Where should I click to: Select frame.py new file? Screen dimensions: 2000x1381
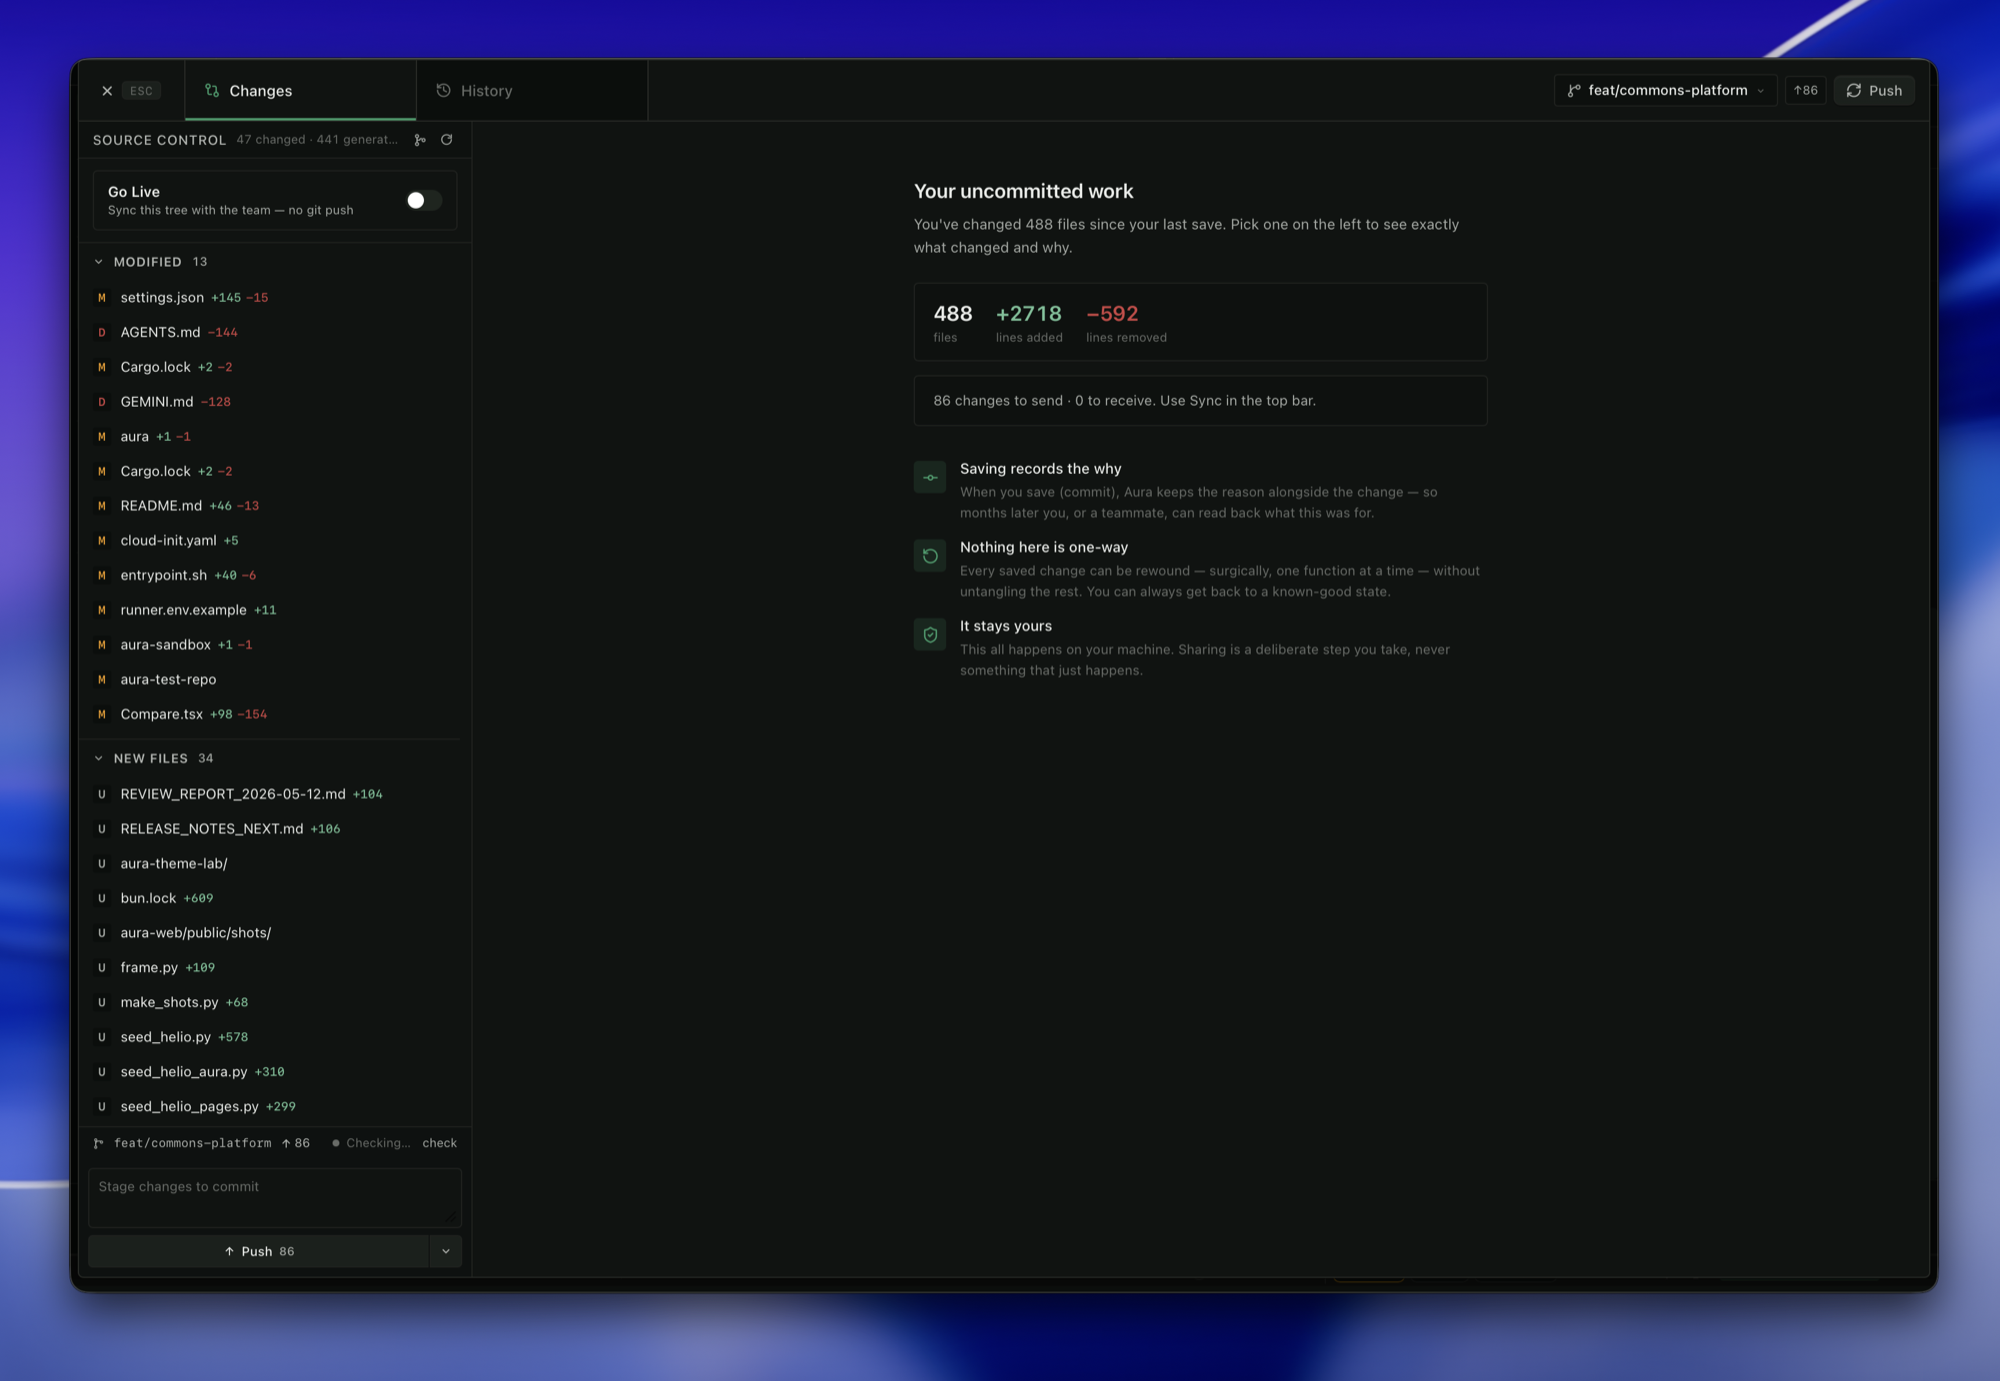[275, 968]
